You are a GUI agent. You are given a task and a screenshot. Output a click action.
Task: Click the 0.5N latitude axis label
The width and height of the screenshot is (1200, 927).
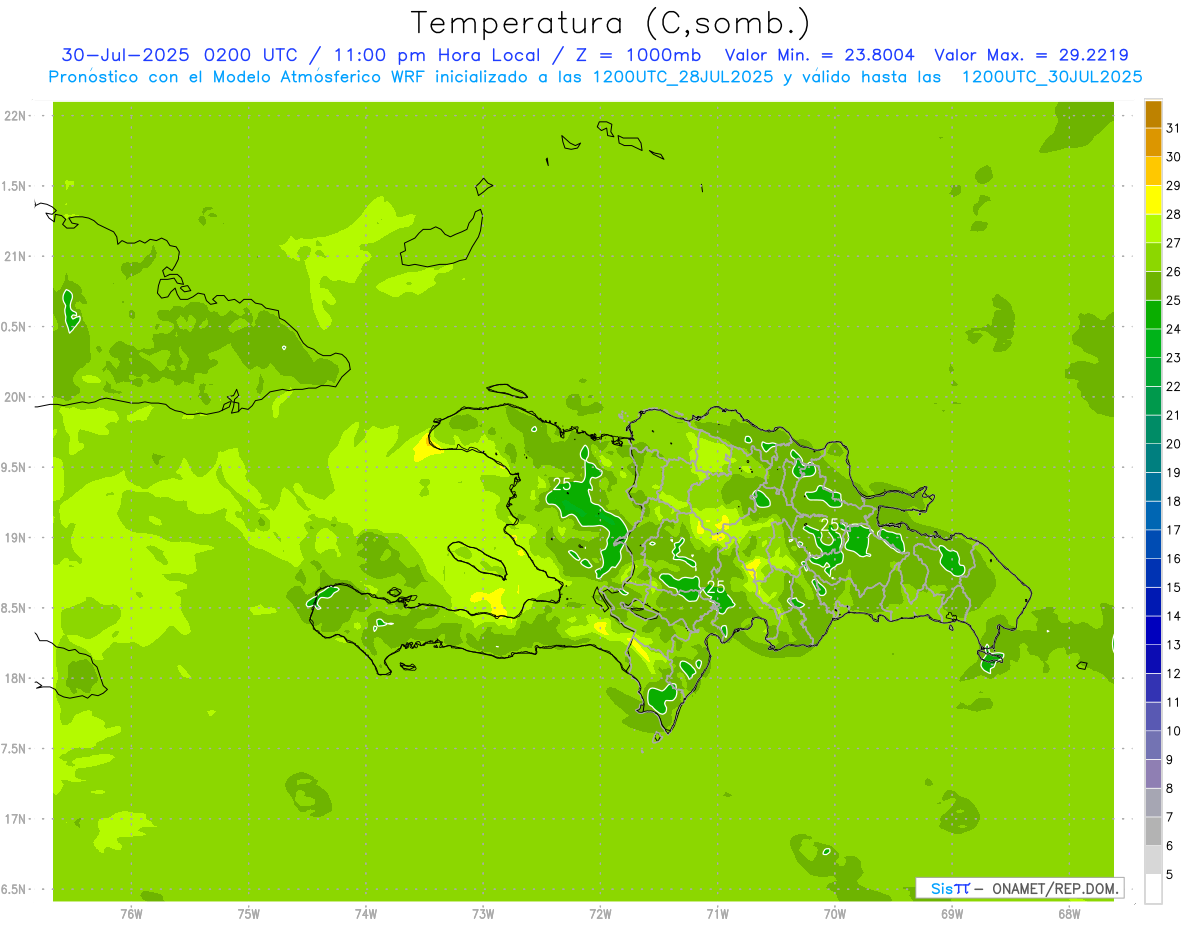pyautogui.click(x=15, y=327)
